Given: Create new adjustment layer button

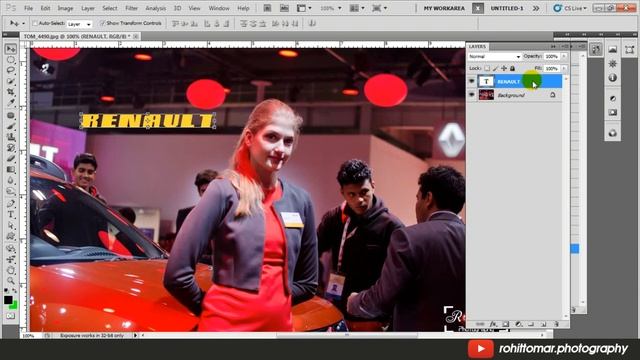Looking at the screenshot, I should coord(518,324).
